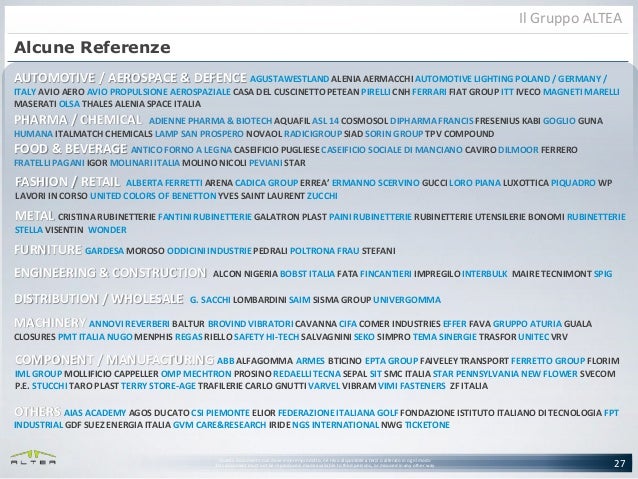Click the DISTRIBUTION / WHOLESALE heading
This screenshot has height=479, width=638.
[x=99, y=299]
